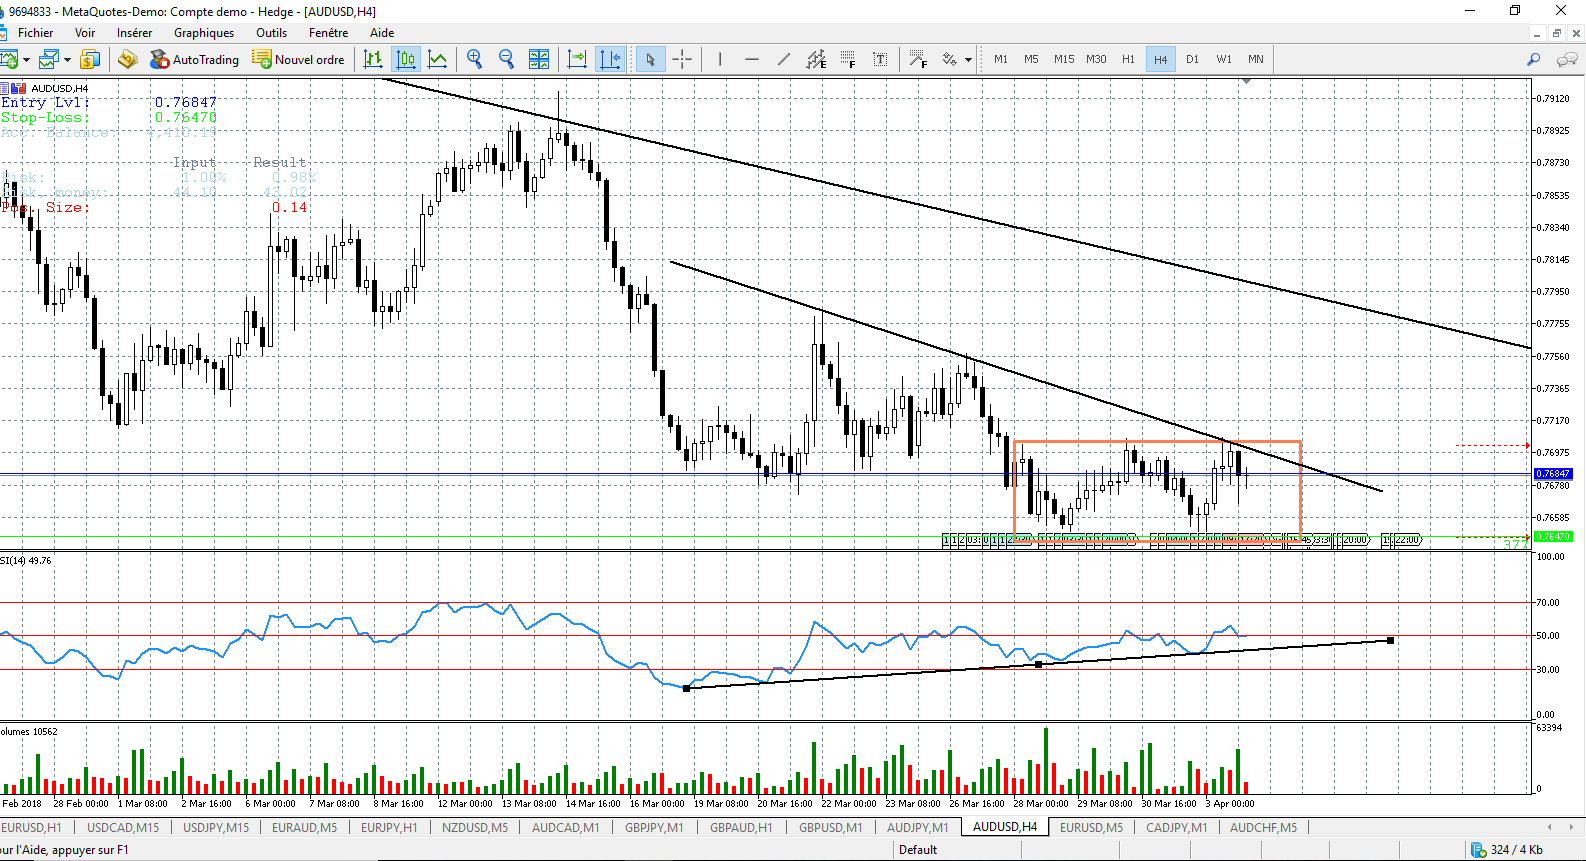Select the H4 timeframe button
This screenshot has width=1586, height=861.
pos(1160,60)
